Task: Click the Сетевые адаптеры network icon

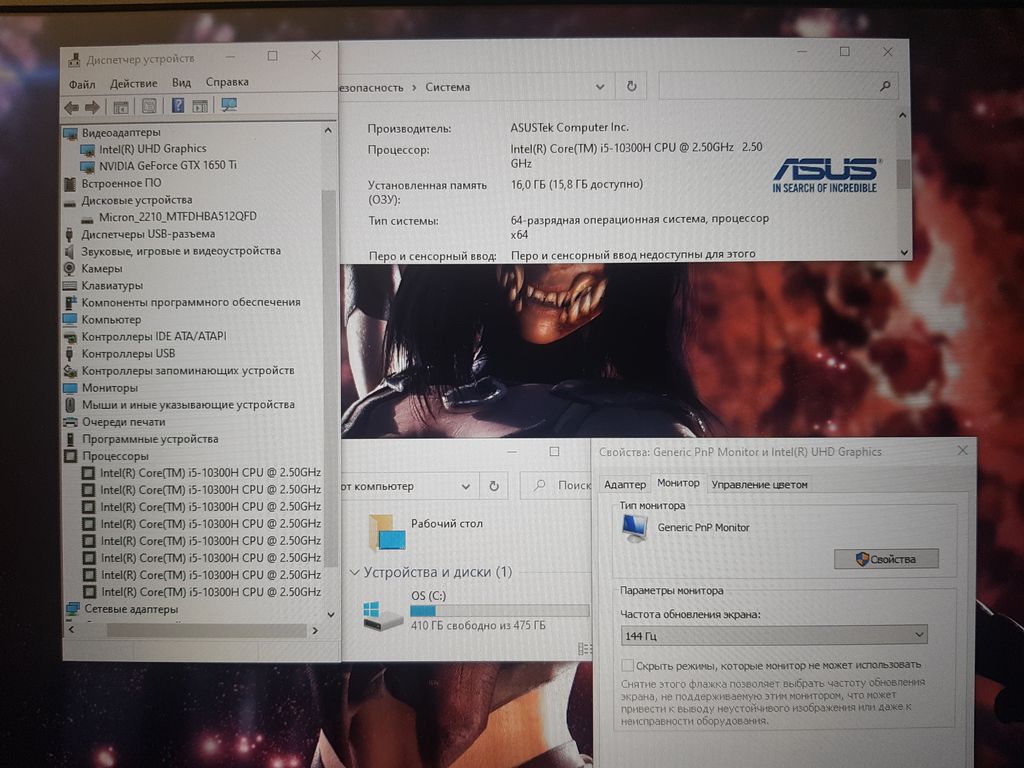Action: [72, 609]
